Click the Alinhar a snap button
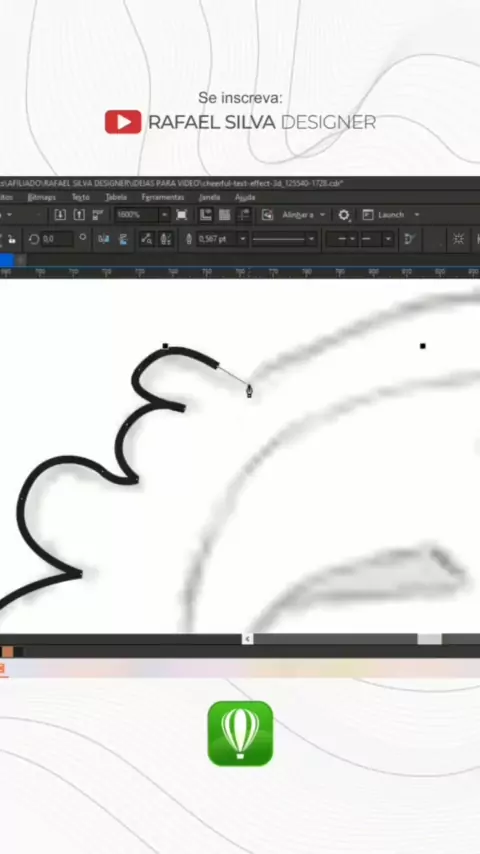This screenshot has height=854, width=480. point(303,215)
